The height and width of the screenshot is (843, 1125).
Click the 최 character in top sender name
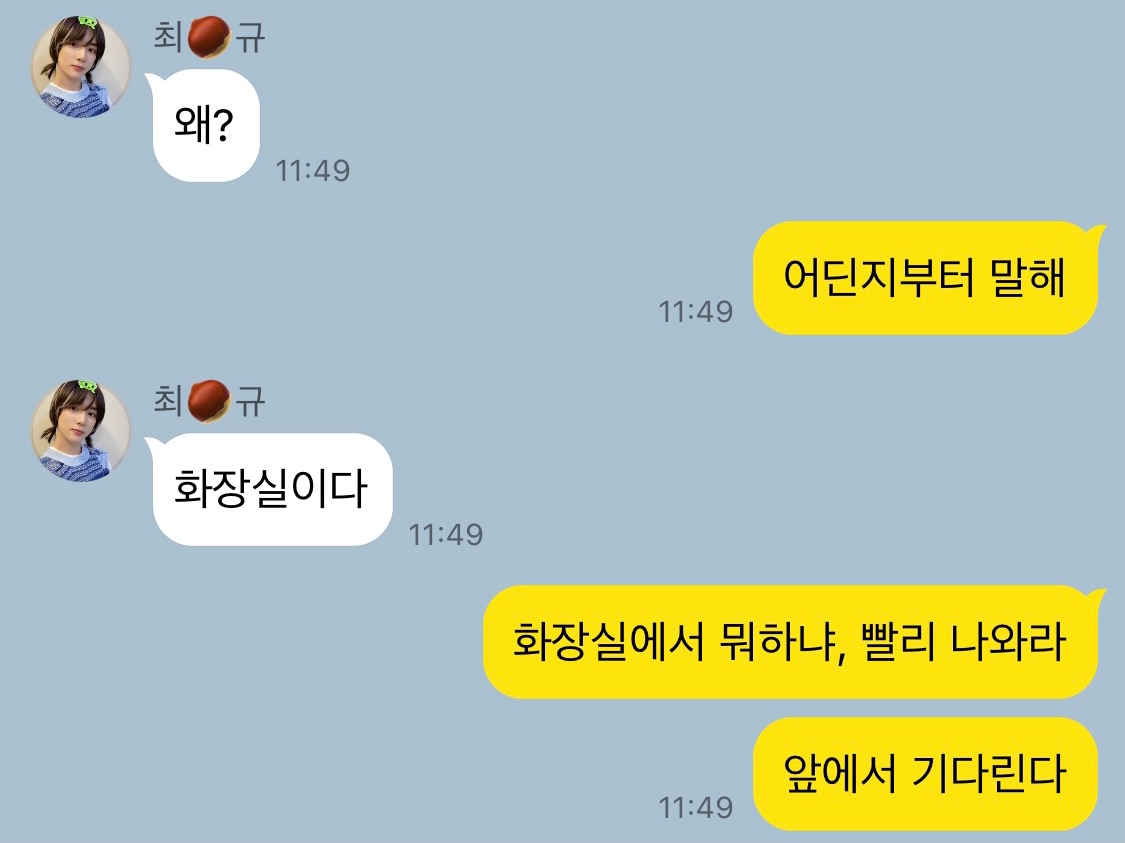tap(168, 37)
